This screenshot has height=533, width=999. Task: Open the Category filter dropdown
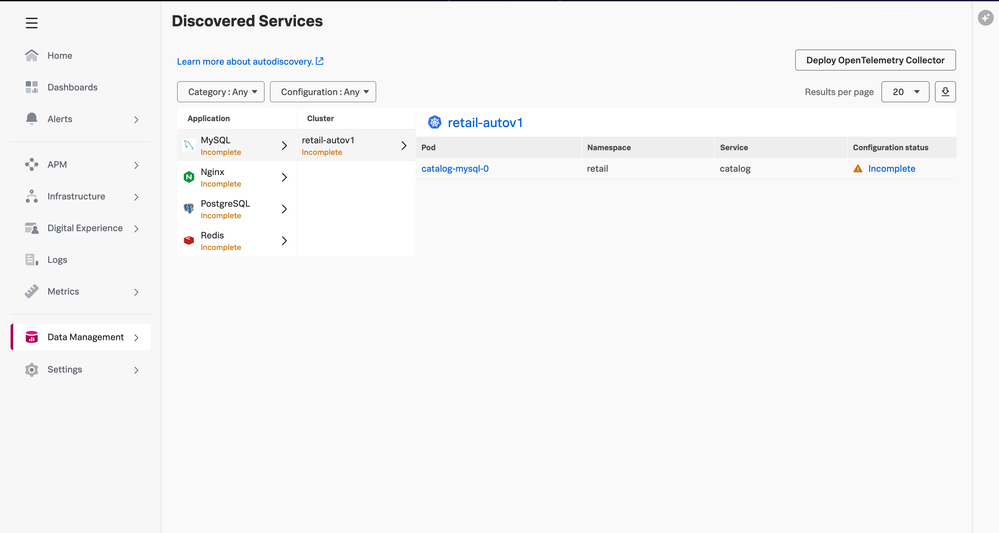(221, 92)
